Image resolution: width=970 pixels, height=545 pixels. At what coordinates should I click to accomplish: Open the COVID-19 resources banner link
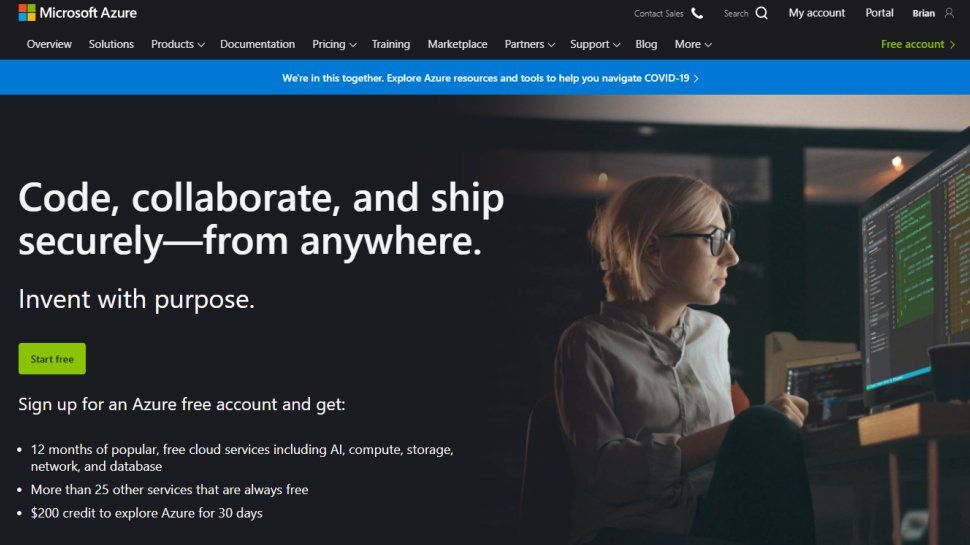(490, 79)
